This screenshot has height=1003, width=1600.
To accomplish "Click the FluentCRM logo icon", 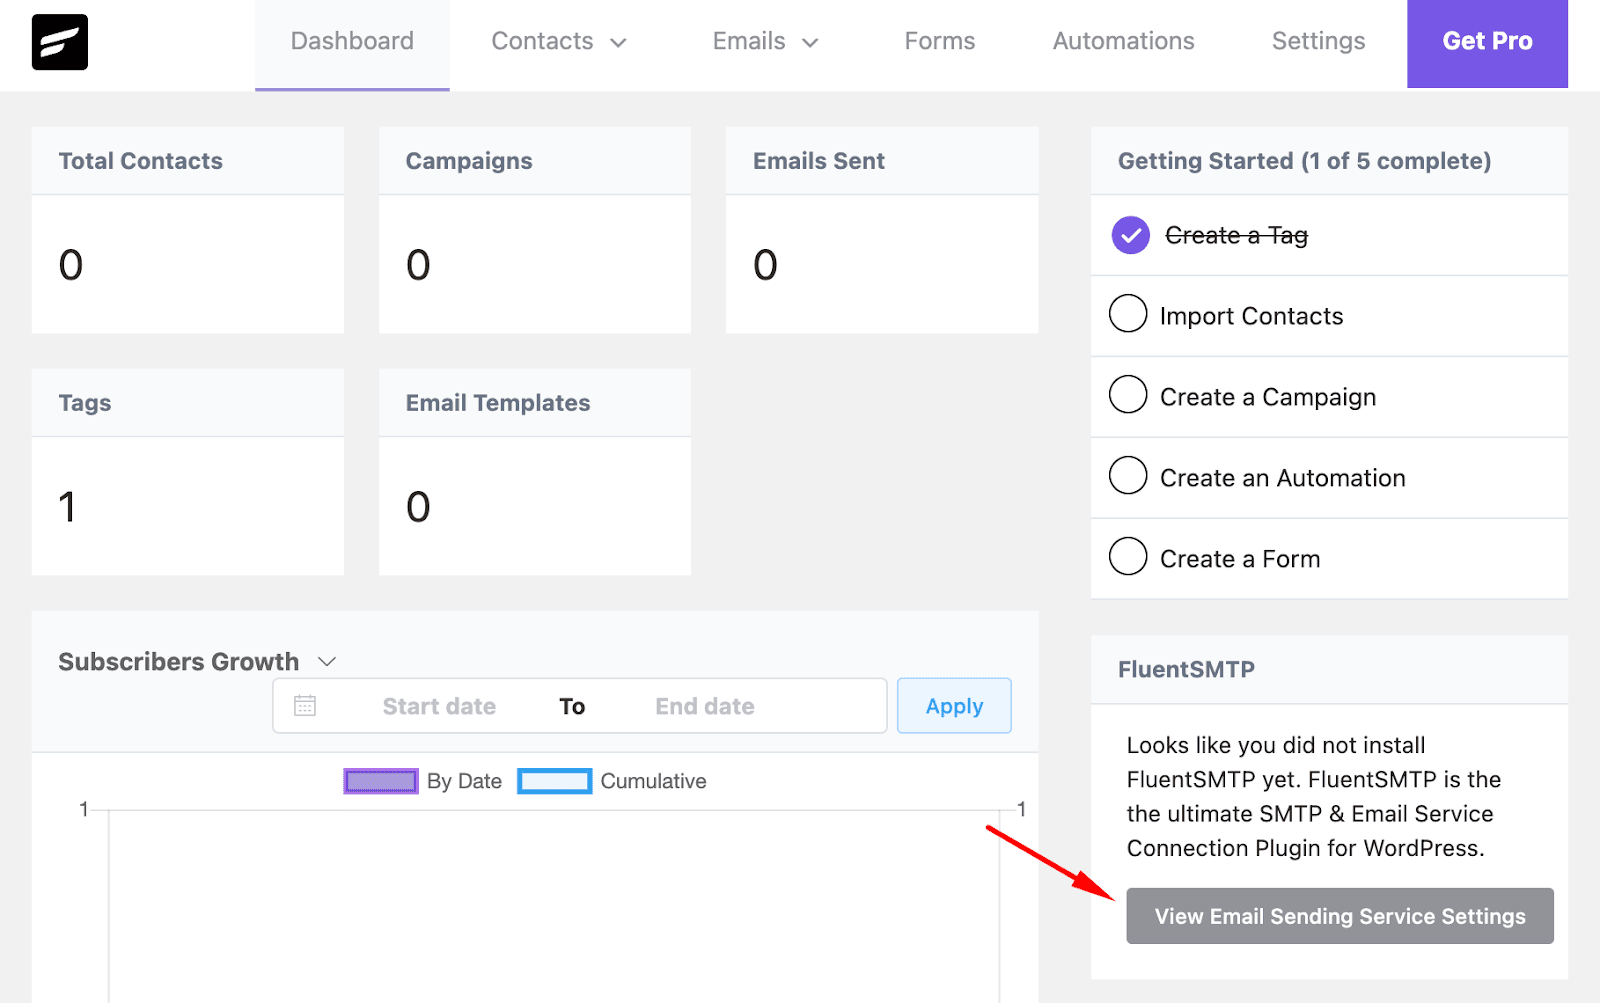I will 60,42.
